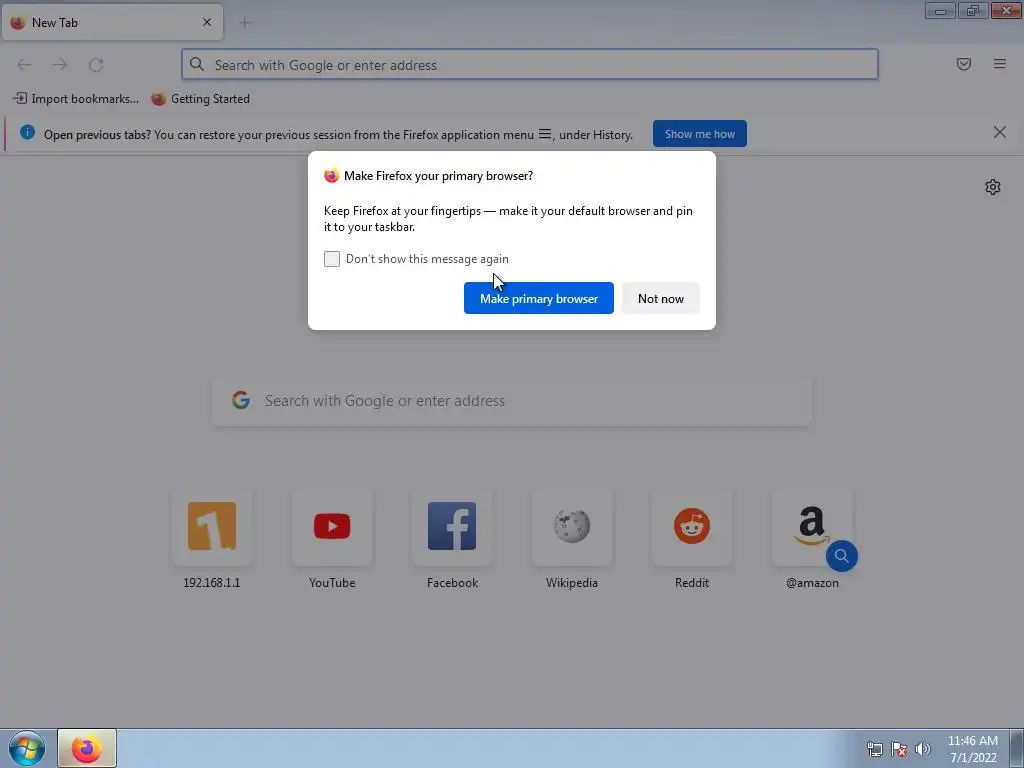The height and width of the screenshot is (768, 1024).
Task: Click the Firefox taskbar icon
Action: click(87, 748)
